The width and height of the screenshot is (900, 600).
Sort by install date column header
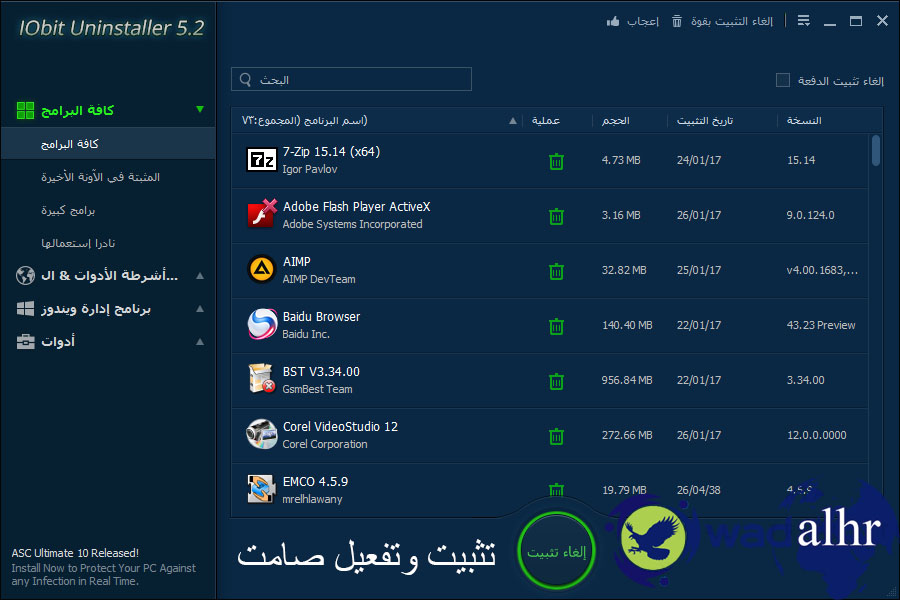coord(704,121)
